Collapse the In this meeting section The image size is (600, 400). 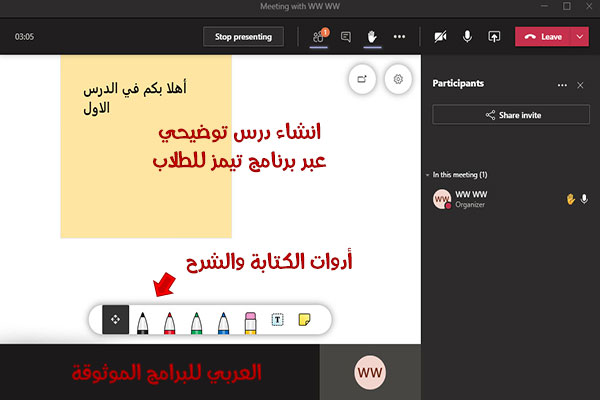coord(427,175)
